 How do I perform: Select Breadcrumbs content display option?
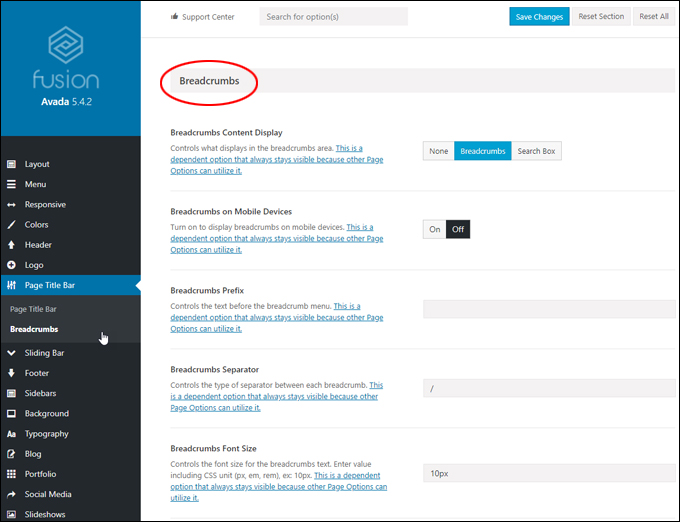483,151
